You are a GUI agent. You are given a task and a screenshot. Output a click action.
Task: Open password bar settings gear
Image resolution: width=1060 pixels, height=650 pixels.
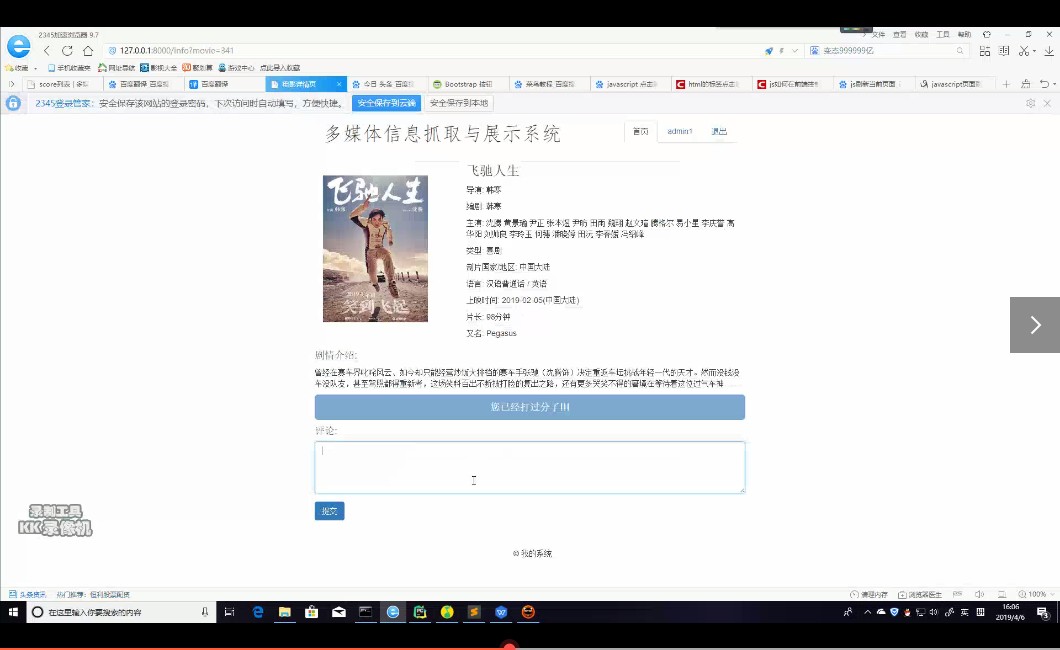pos(1030,103)
